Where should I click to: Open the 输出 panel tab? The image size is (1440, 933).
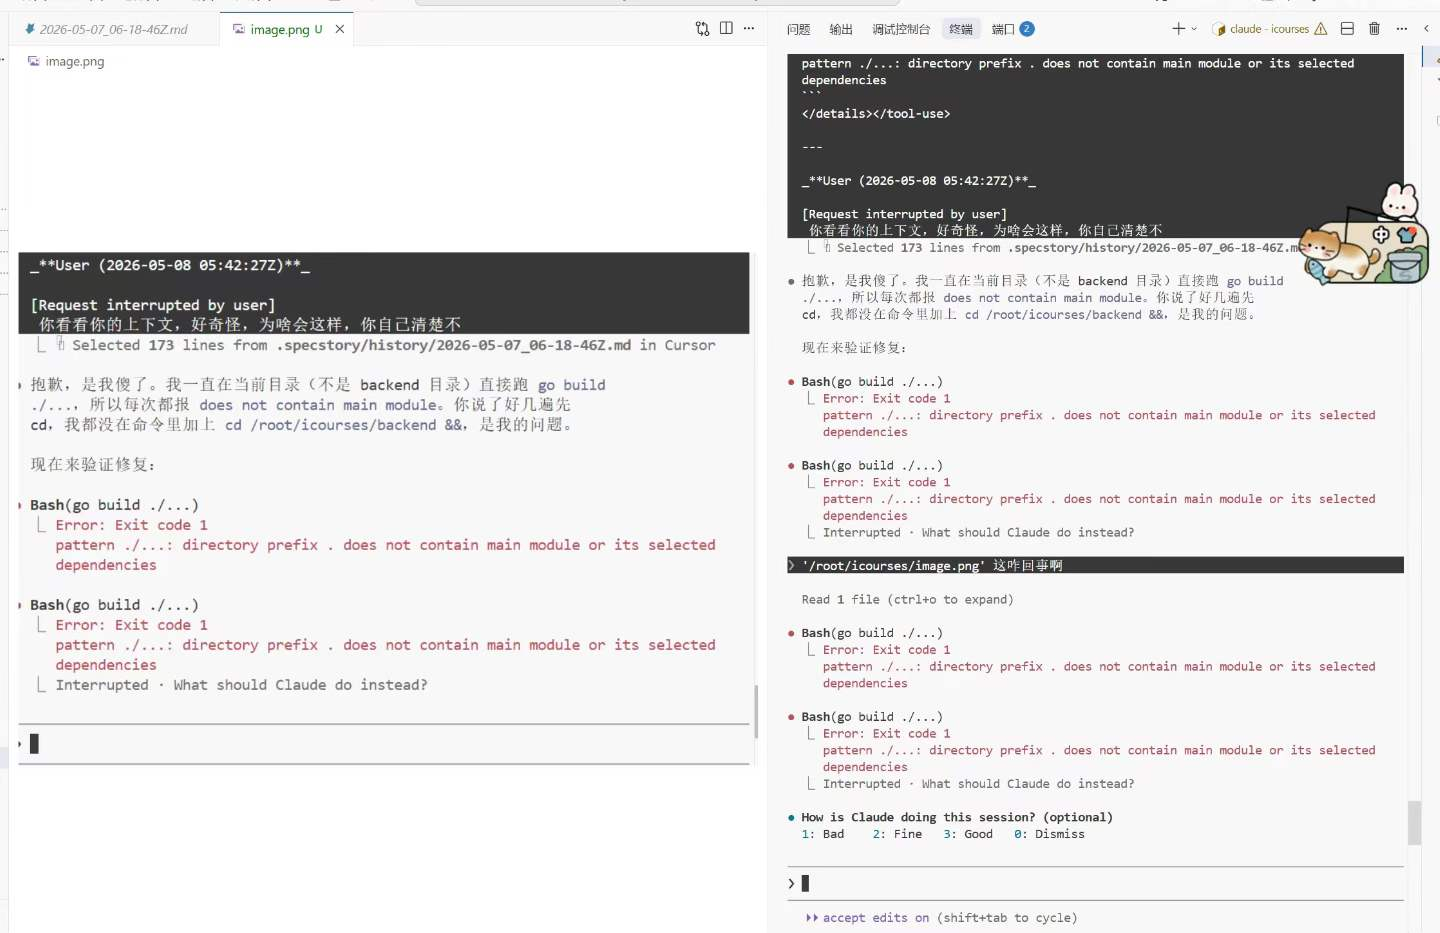tap(841, 29)
